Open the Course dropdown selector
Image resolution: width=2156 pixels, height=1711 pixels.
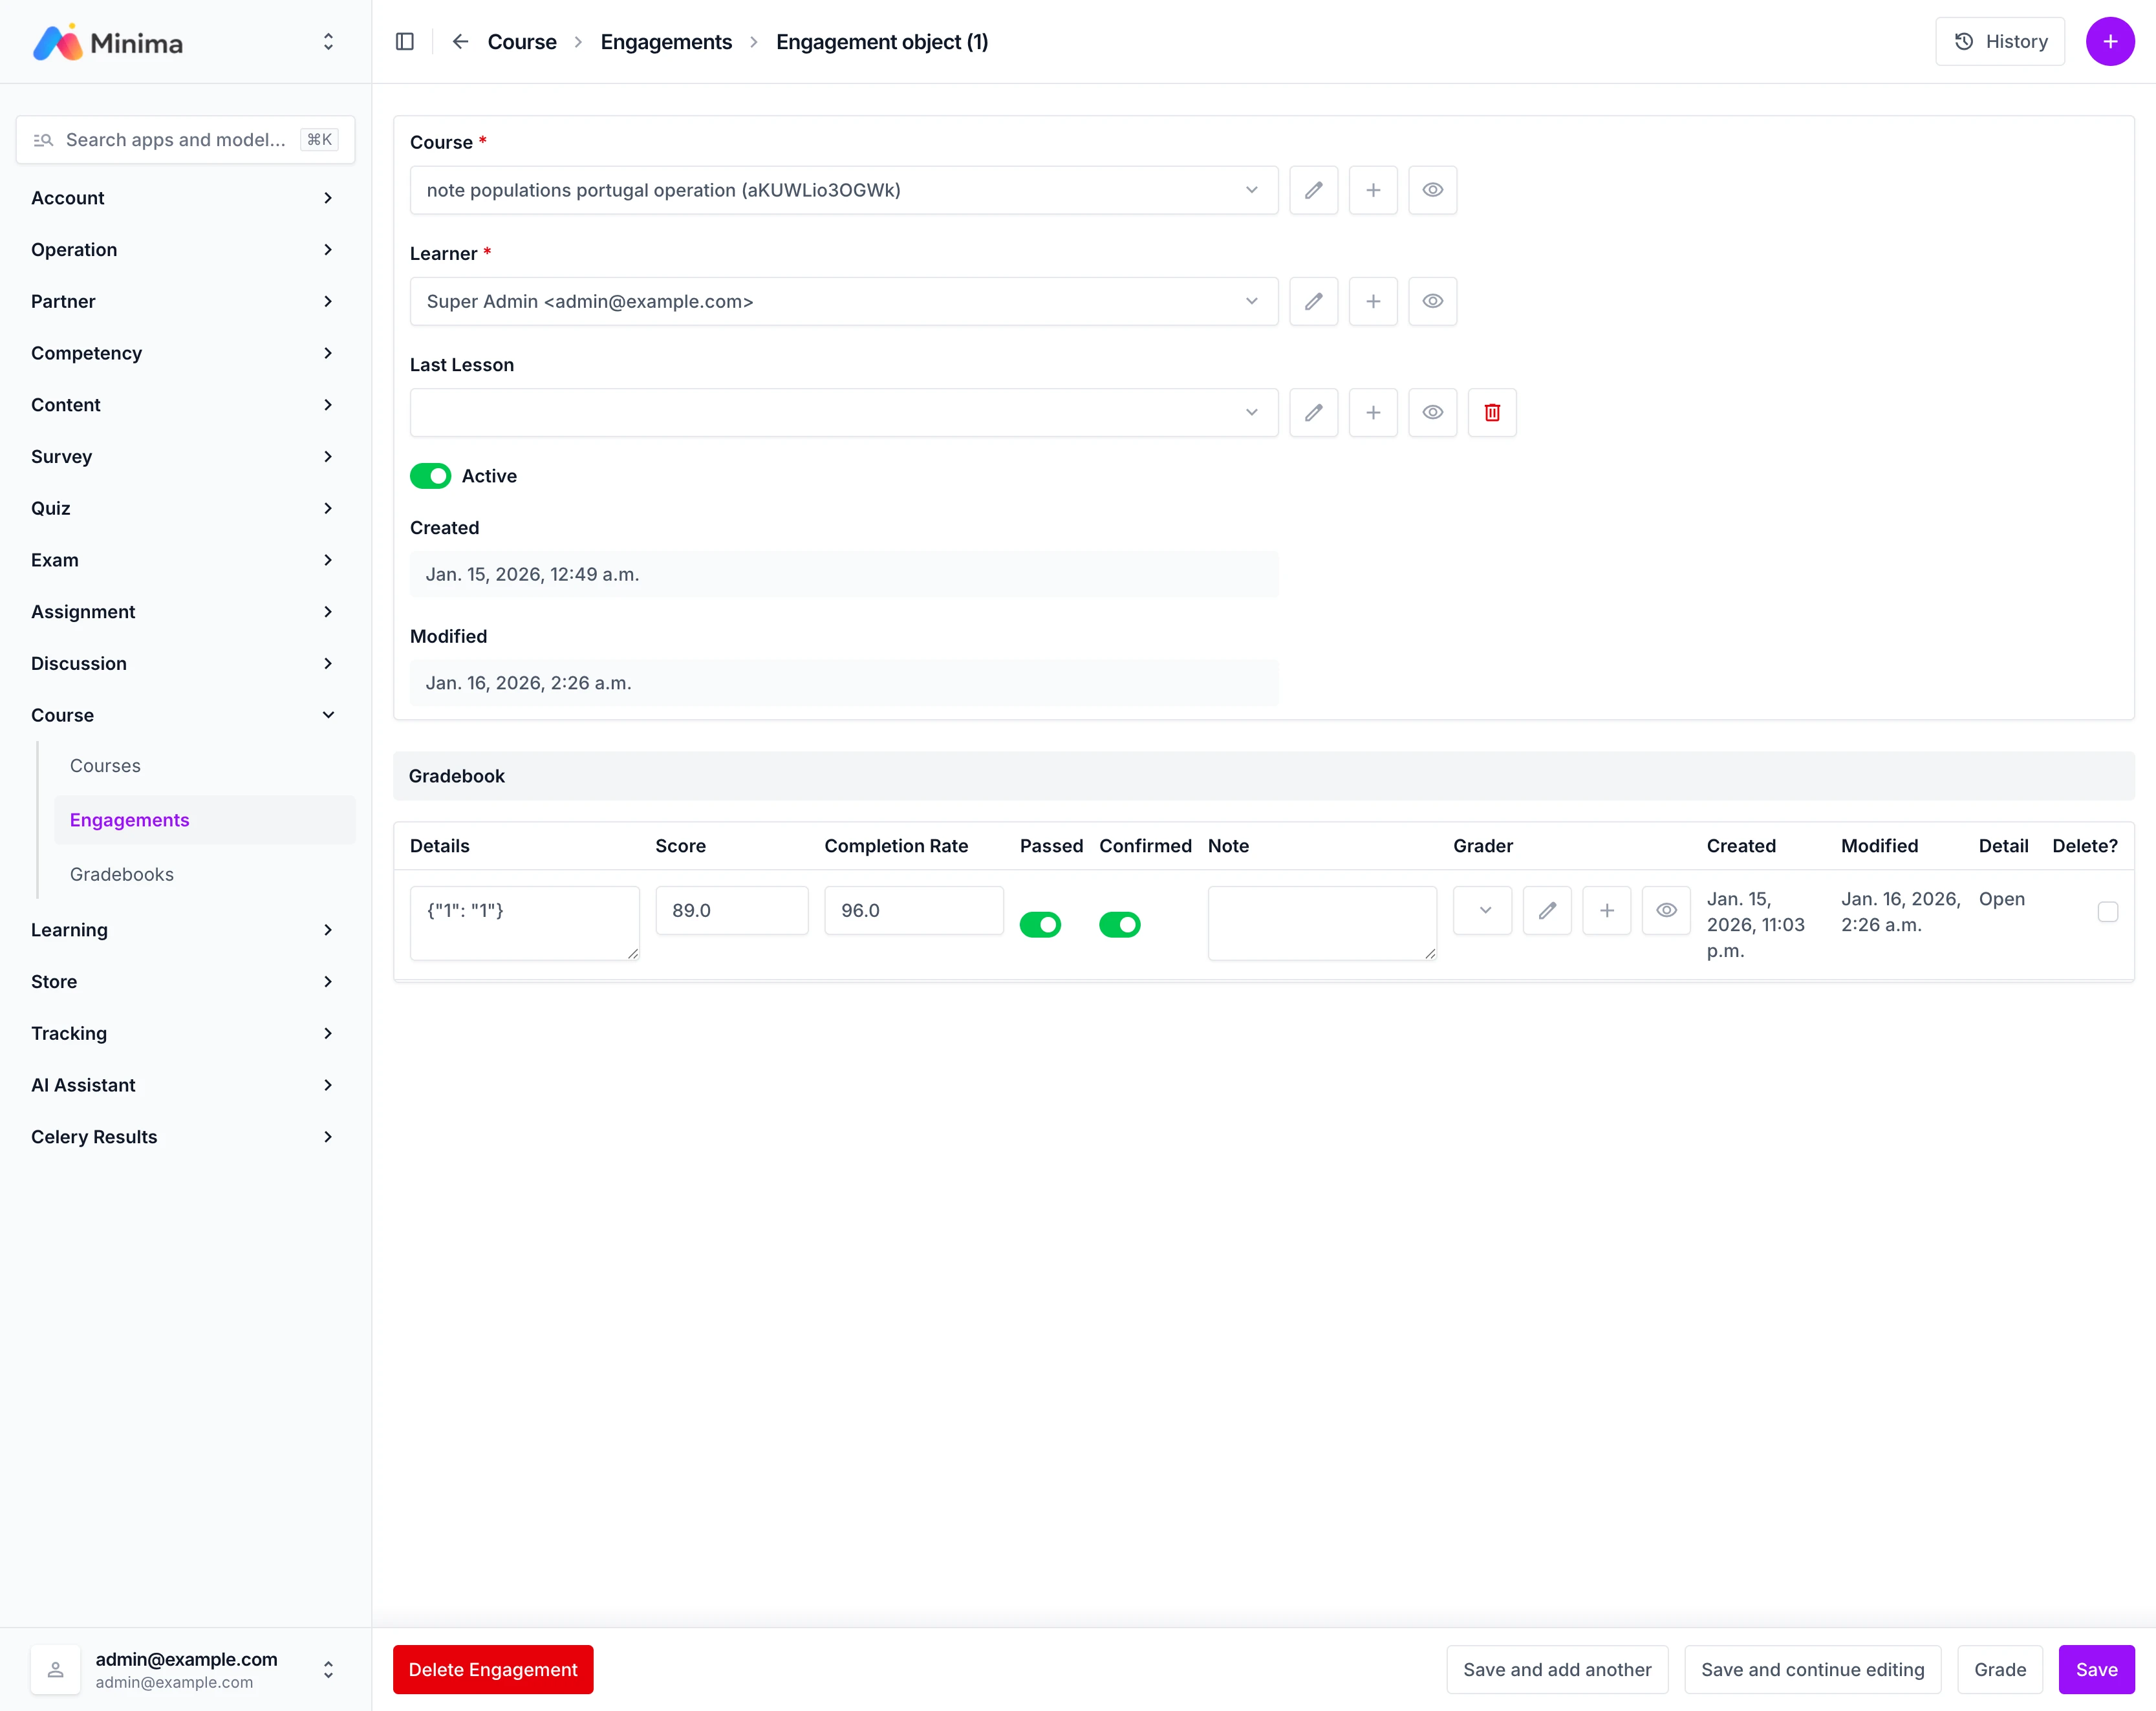843,190
